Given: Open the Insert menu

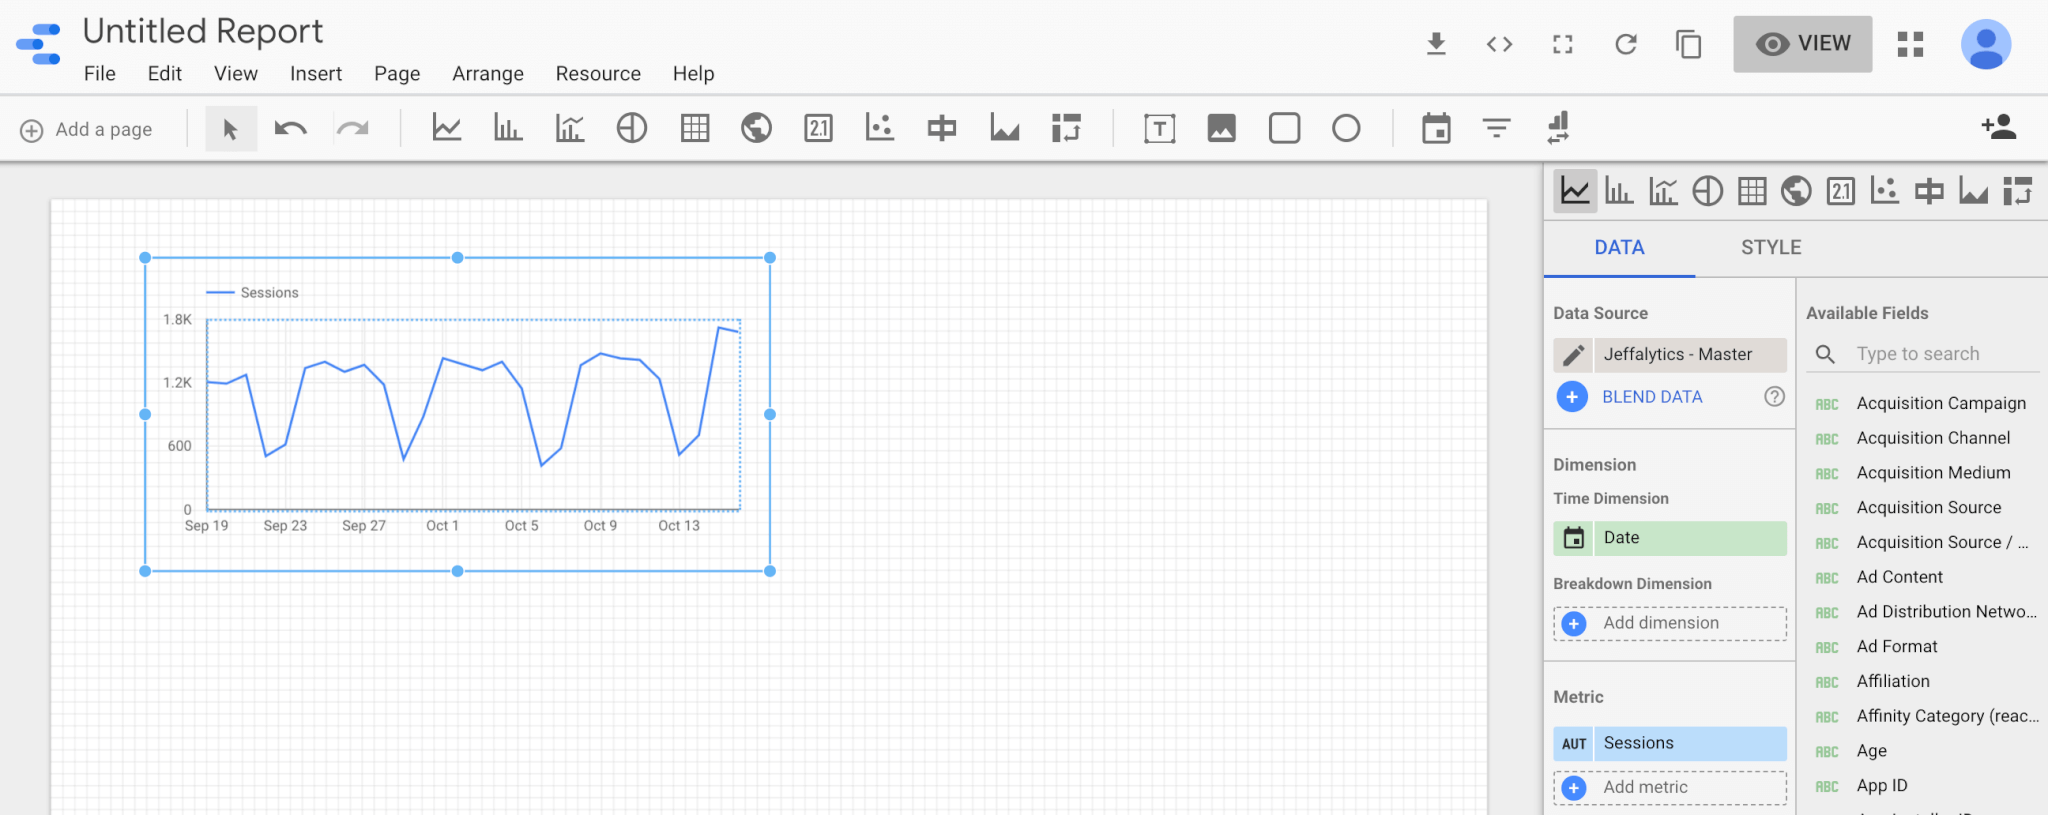Looking at the screenshot, I should (316, 74).
